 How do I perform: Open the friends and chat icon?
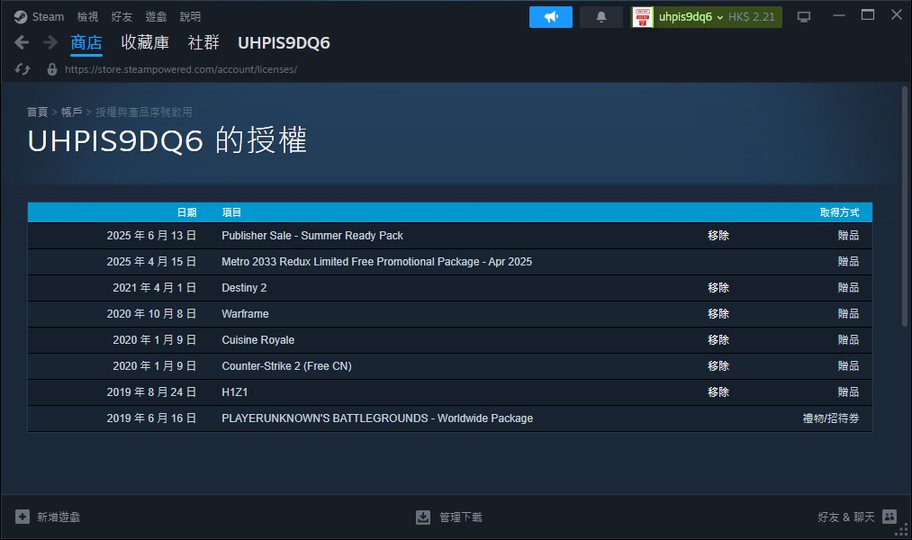pyautogui.click(x=890, y=517)
